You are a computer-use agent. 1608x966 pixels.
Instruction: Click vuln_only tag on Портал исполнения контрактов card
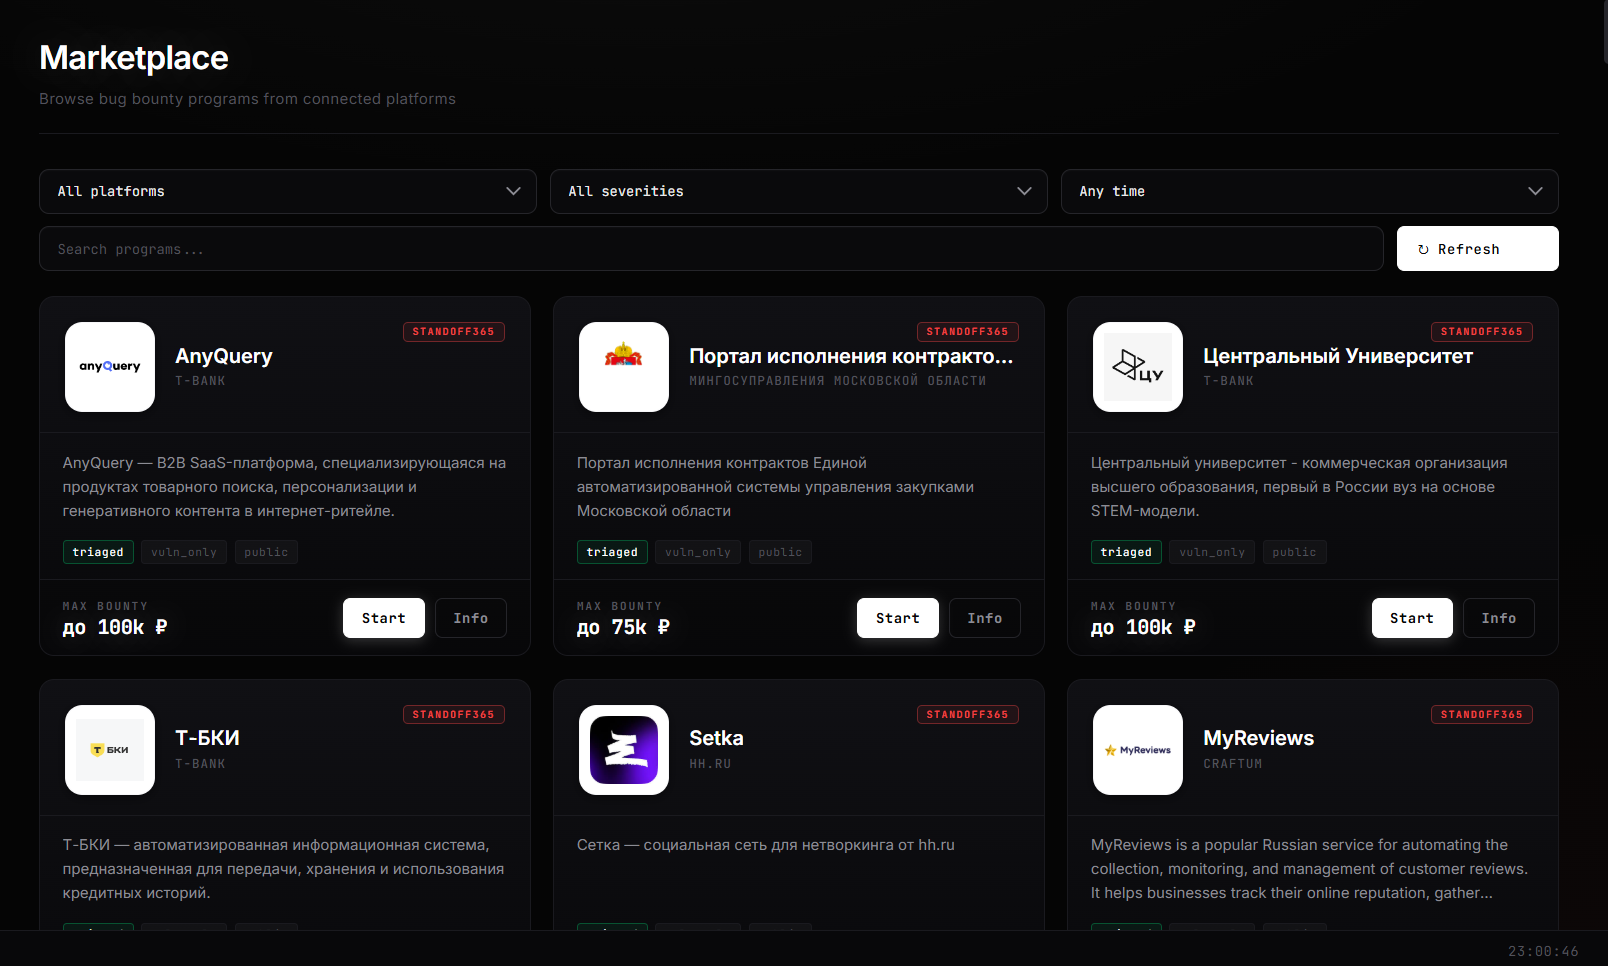coord(698,552)
